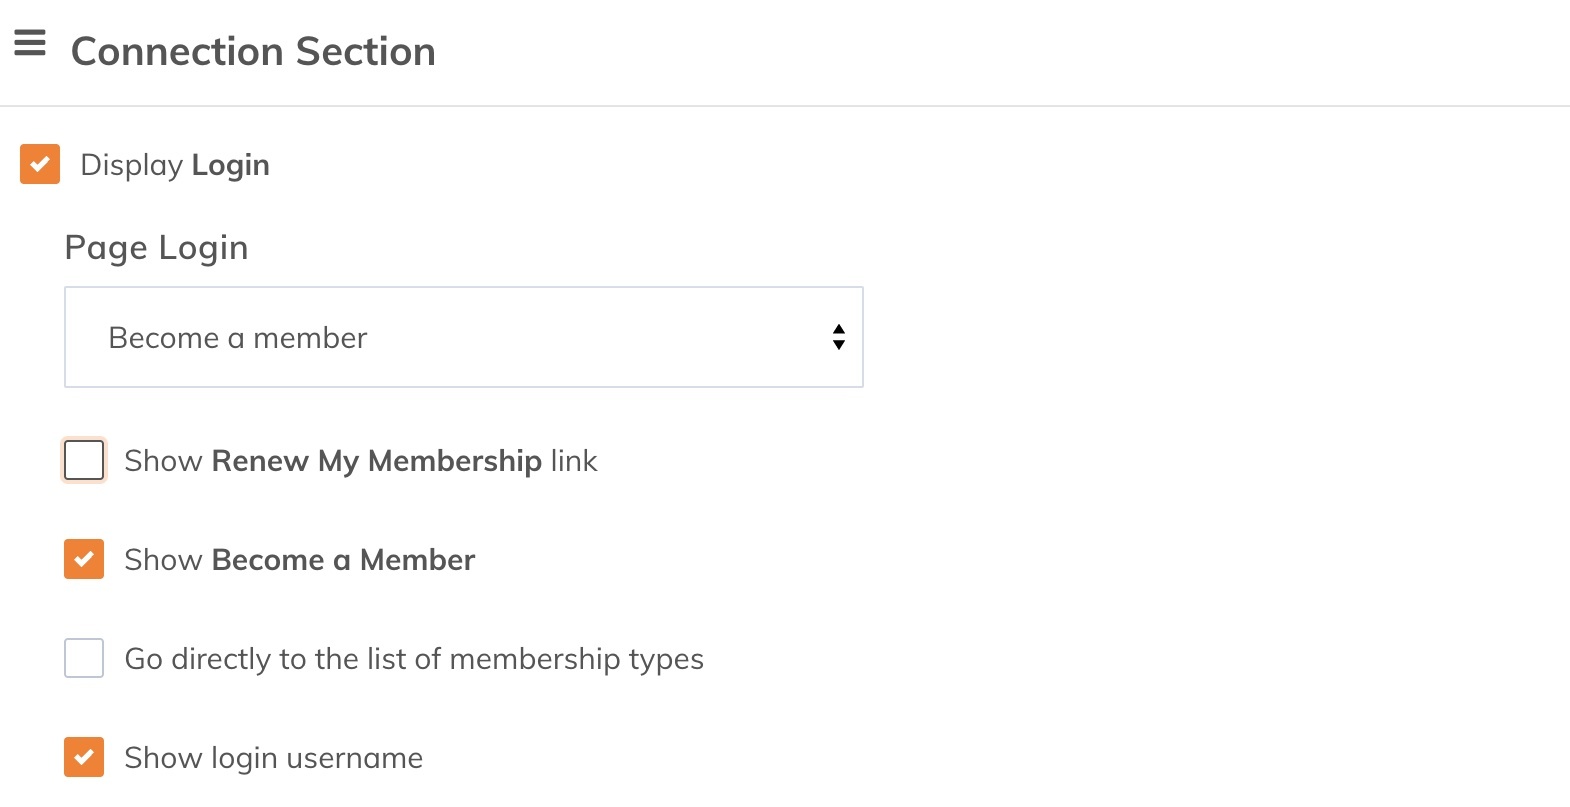Click the Display Login label text
Screen dimensions: 1570x807
pyautogui.click(x=174, y=165)
